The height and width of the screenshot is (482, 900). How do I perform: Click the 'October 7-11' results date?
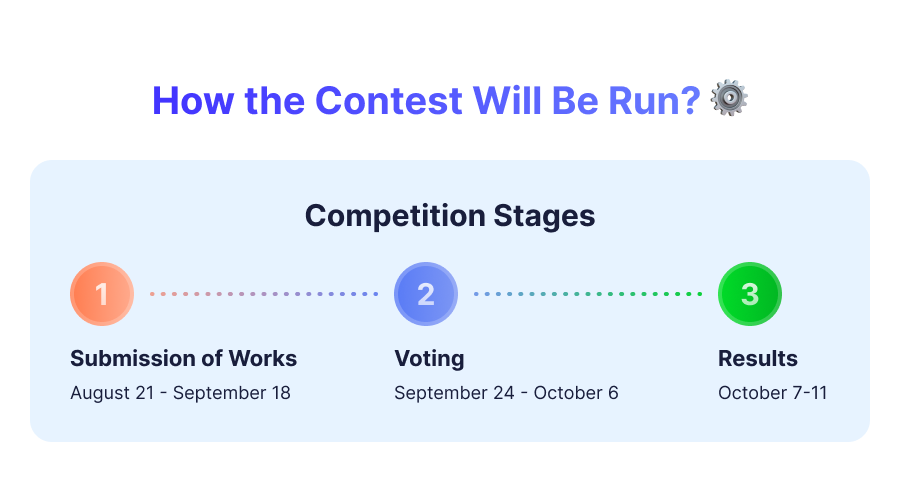(773, 393)
